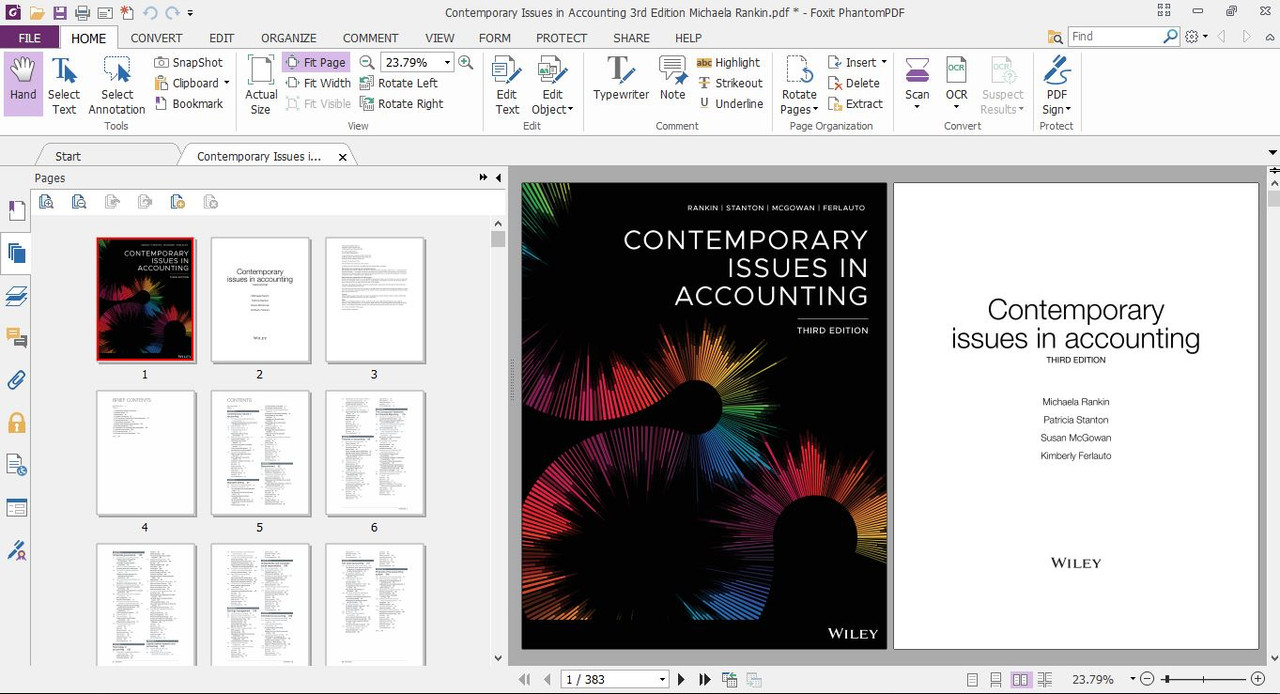The height and width of the screenshot is (694, 1280).
Task: Open search settings gear dropdown
Action: (1195, 37)
